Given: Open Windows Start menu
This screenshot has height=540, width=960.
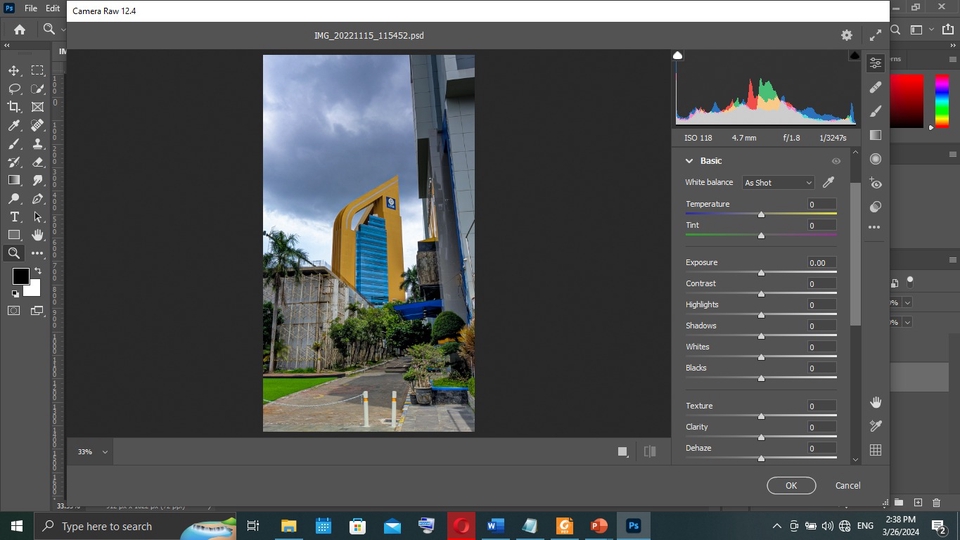Looking at the screenshot, I should click(17, 526).
